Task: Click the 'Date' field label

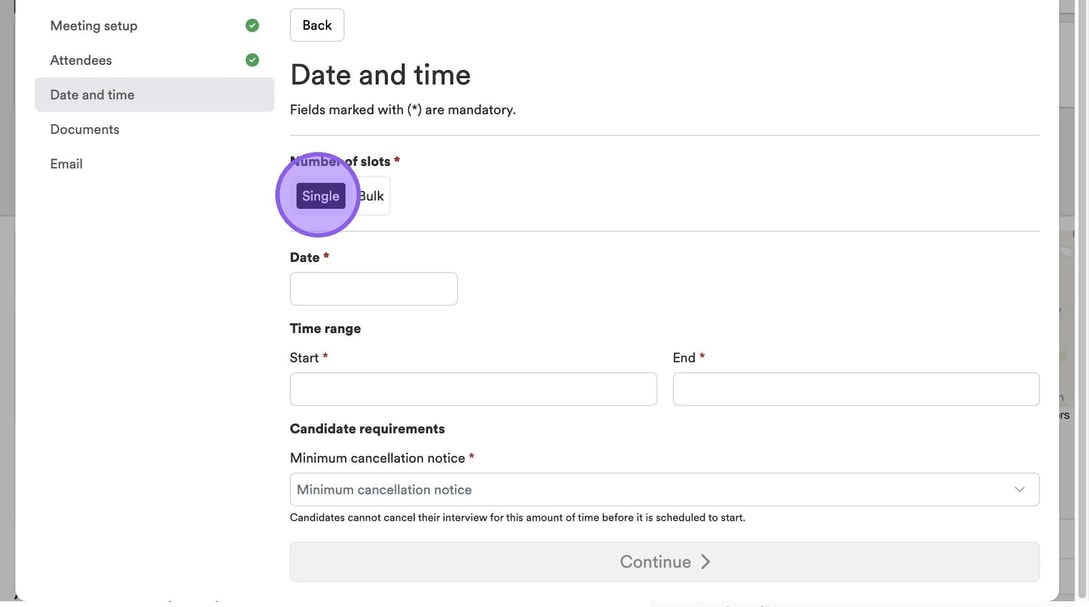Action: click(304, 257)
